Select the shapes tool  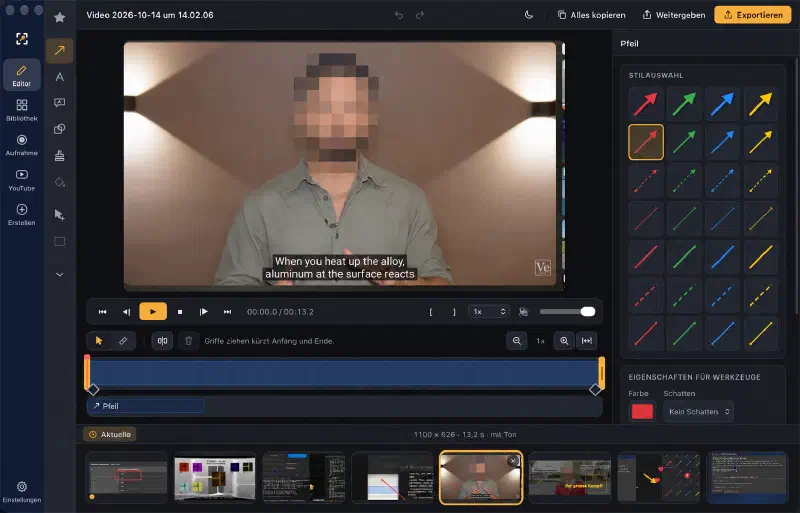point(60,129)
